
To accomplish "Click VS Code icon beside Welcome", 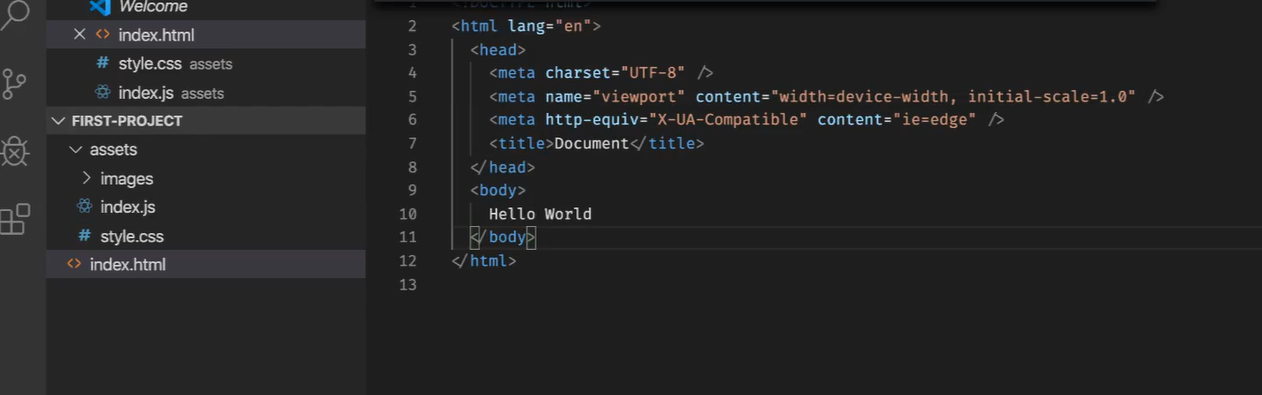I will click(x=100, y=7).
